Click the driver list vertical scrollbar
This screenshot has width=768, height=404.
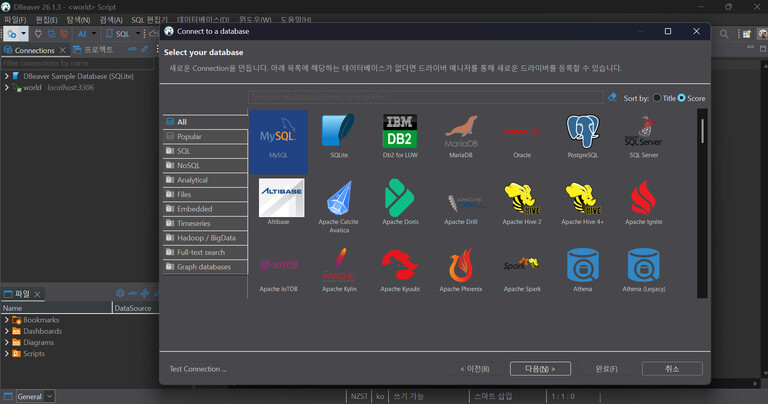point(702,203)
